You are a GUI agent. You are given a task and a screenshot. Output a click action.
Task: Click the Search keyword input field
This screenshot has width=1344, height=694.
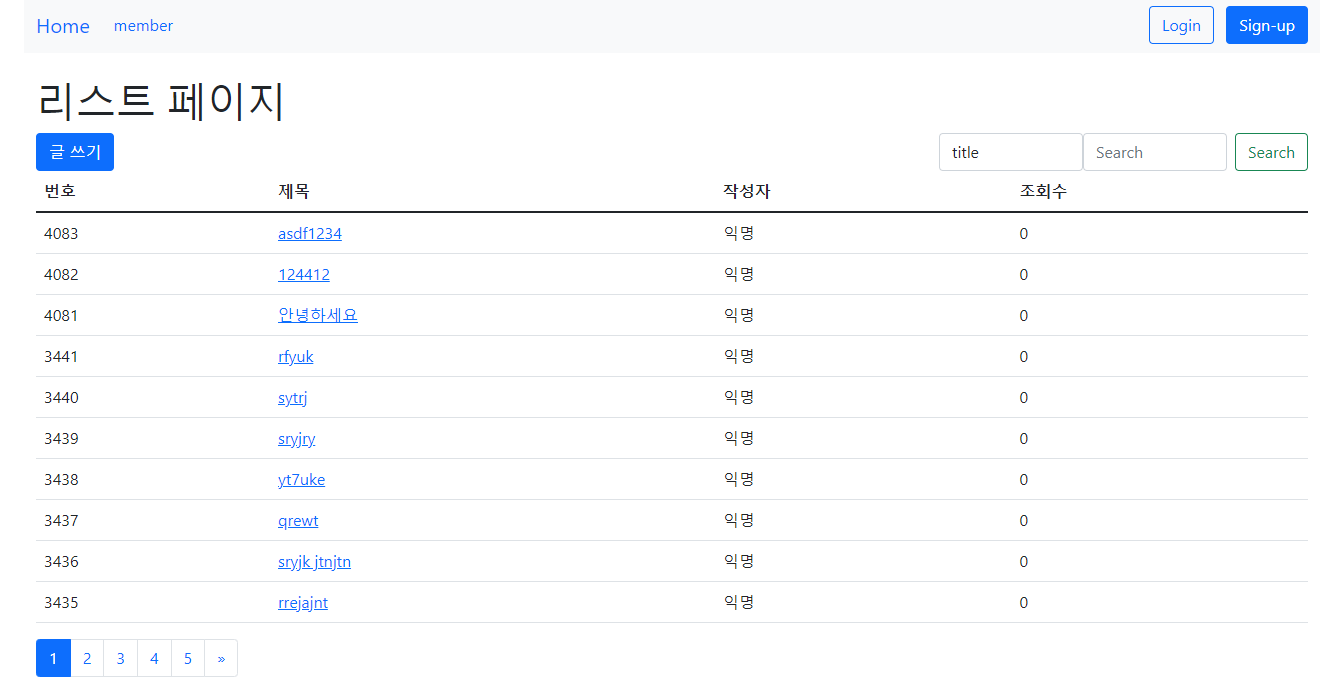[1155, 152]
